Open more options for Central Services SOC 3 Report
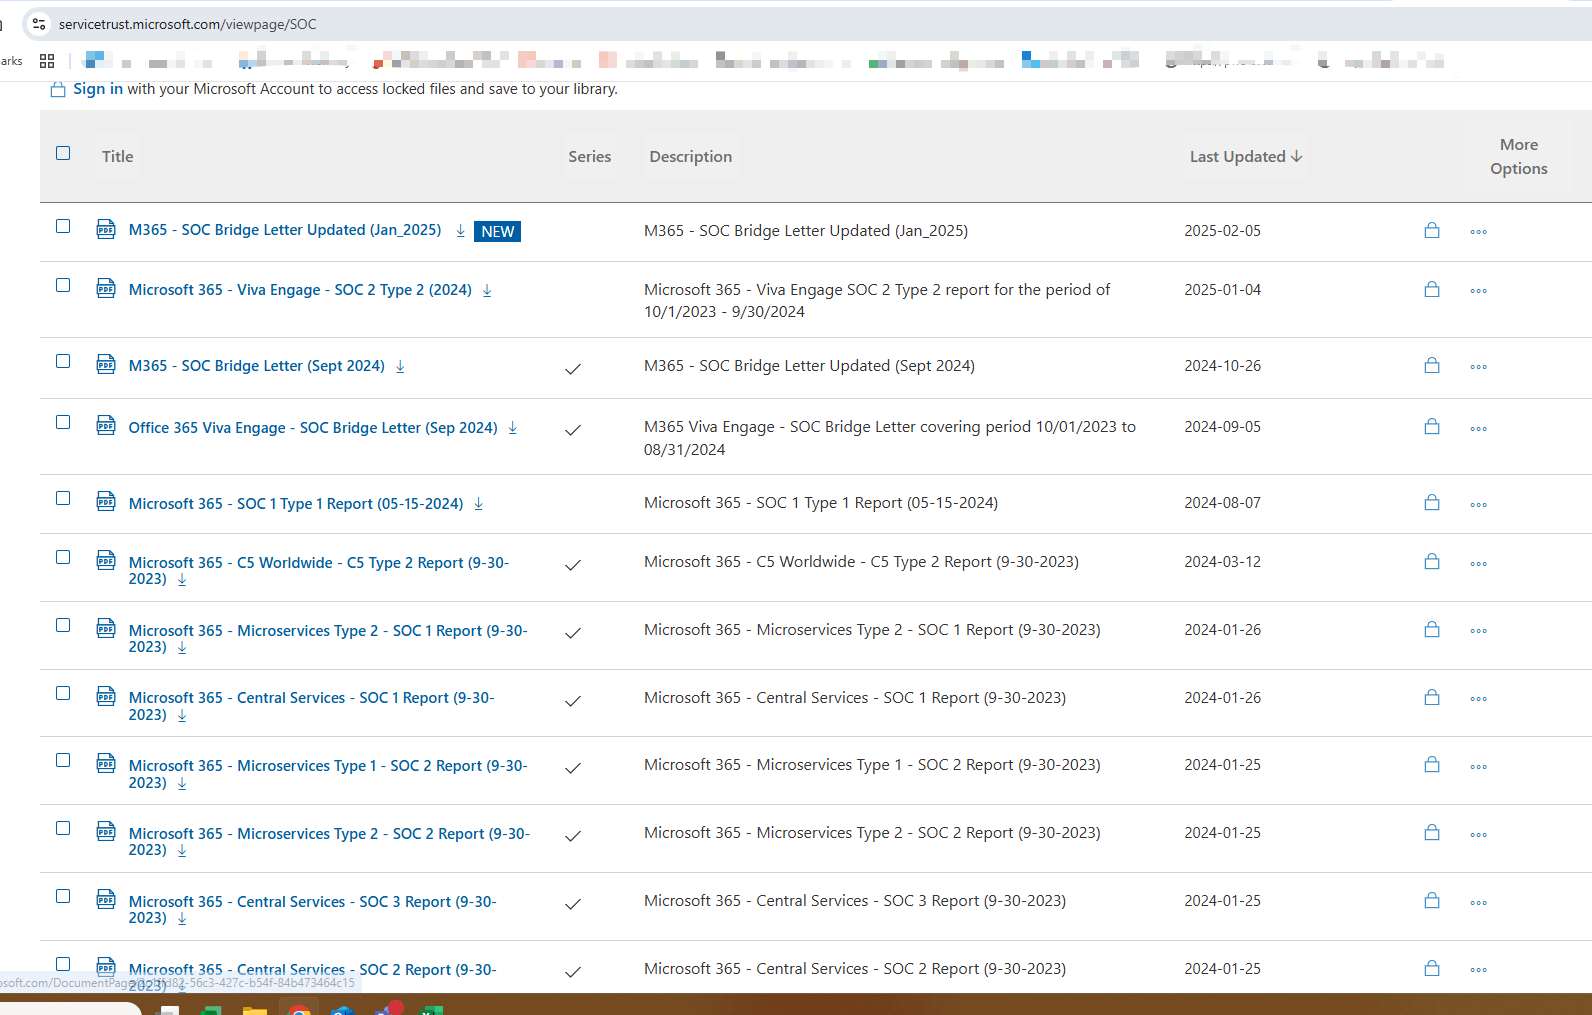The height and width of the screenshot is (1015, 1592). coord(1478,903)
